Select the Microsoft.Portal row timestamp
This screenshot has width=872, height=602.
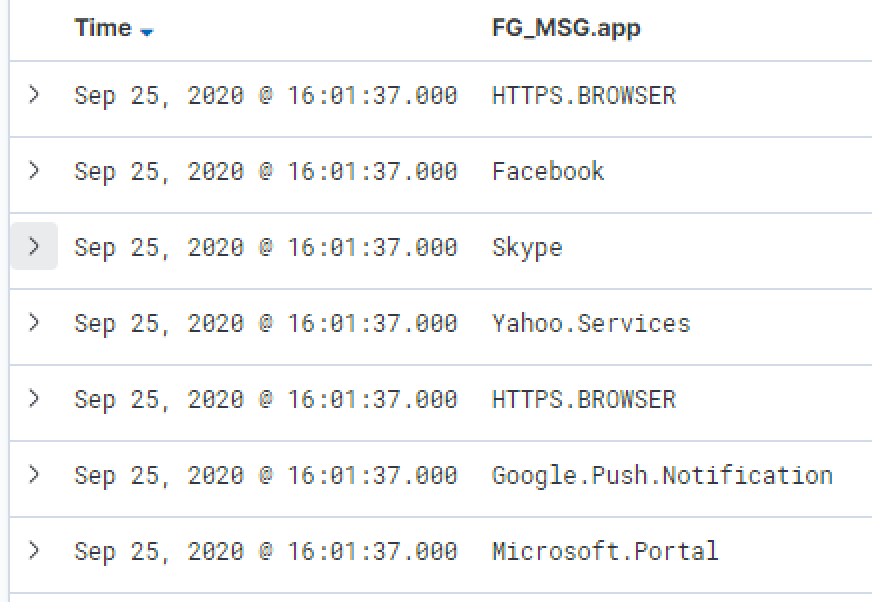pos(265,551)
